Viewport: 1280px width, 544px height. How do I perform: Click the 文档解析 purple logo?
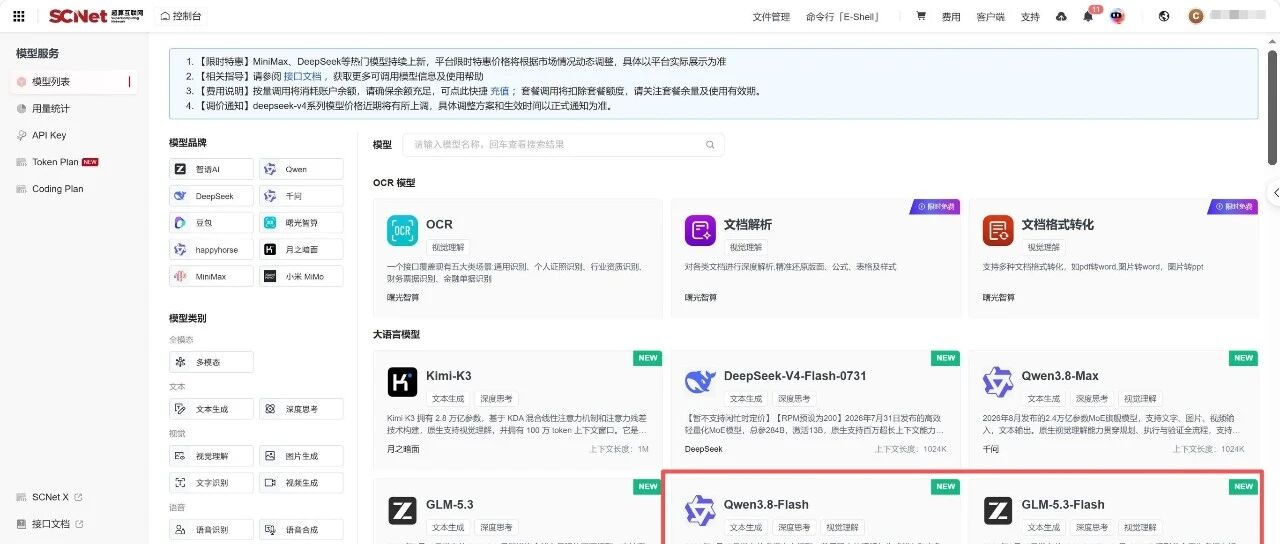coord(700,230)
